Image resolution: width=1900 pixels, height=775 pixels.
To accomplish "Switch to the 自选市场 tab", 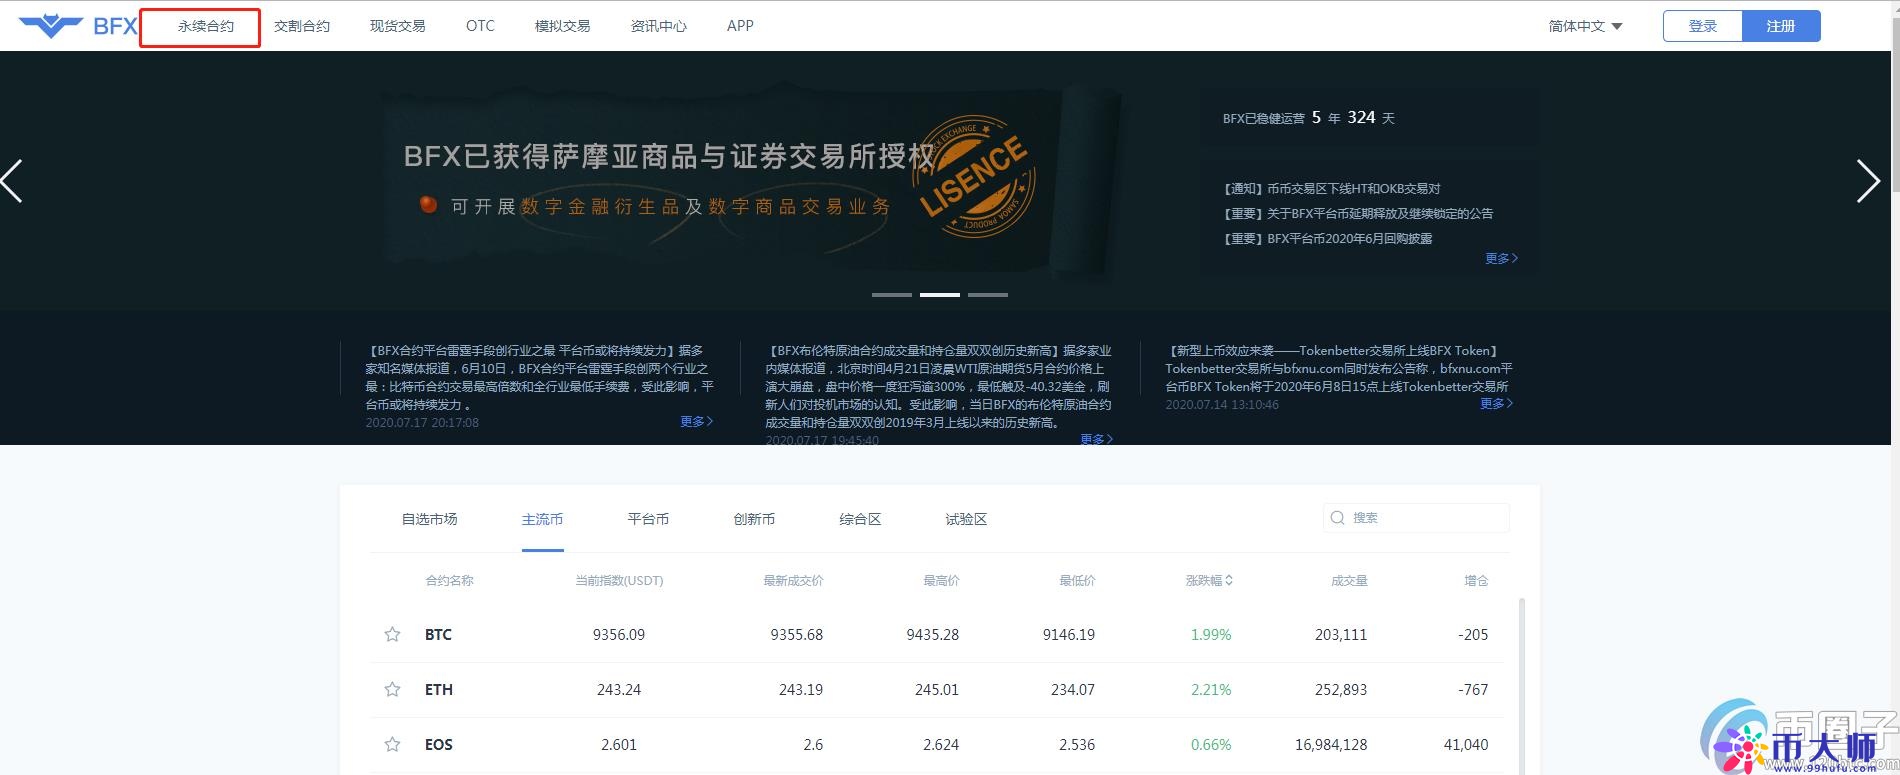I will pyautogui.click(x=430, y=519).
